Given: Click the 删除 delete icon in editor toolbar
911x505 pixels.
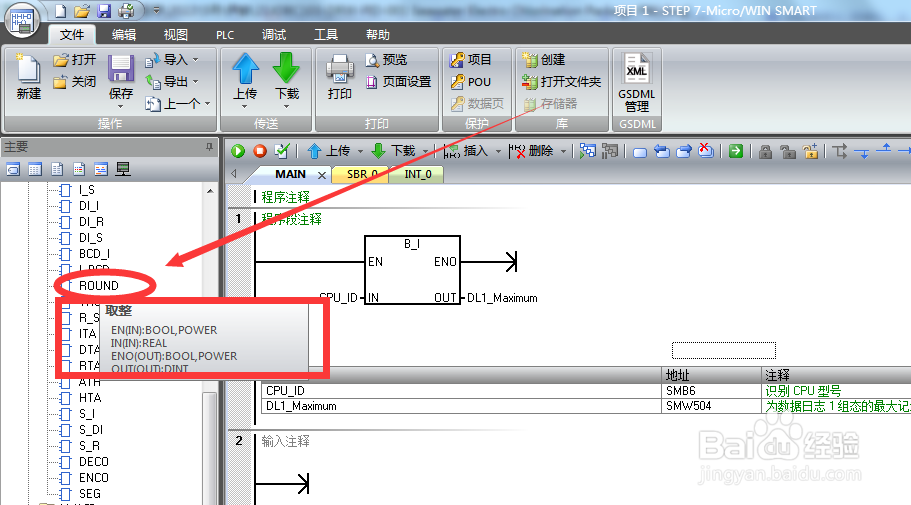Looking at the screenshot, I should coord(517,151).
